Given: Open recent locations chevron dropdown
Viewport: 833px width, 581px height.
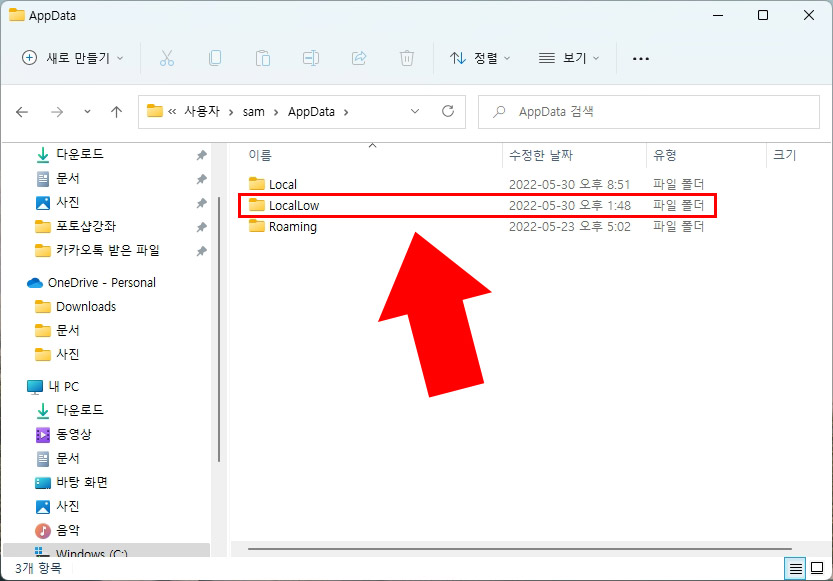Looking at the screenshot, I should 87,112.
